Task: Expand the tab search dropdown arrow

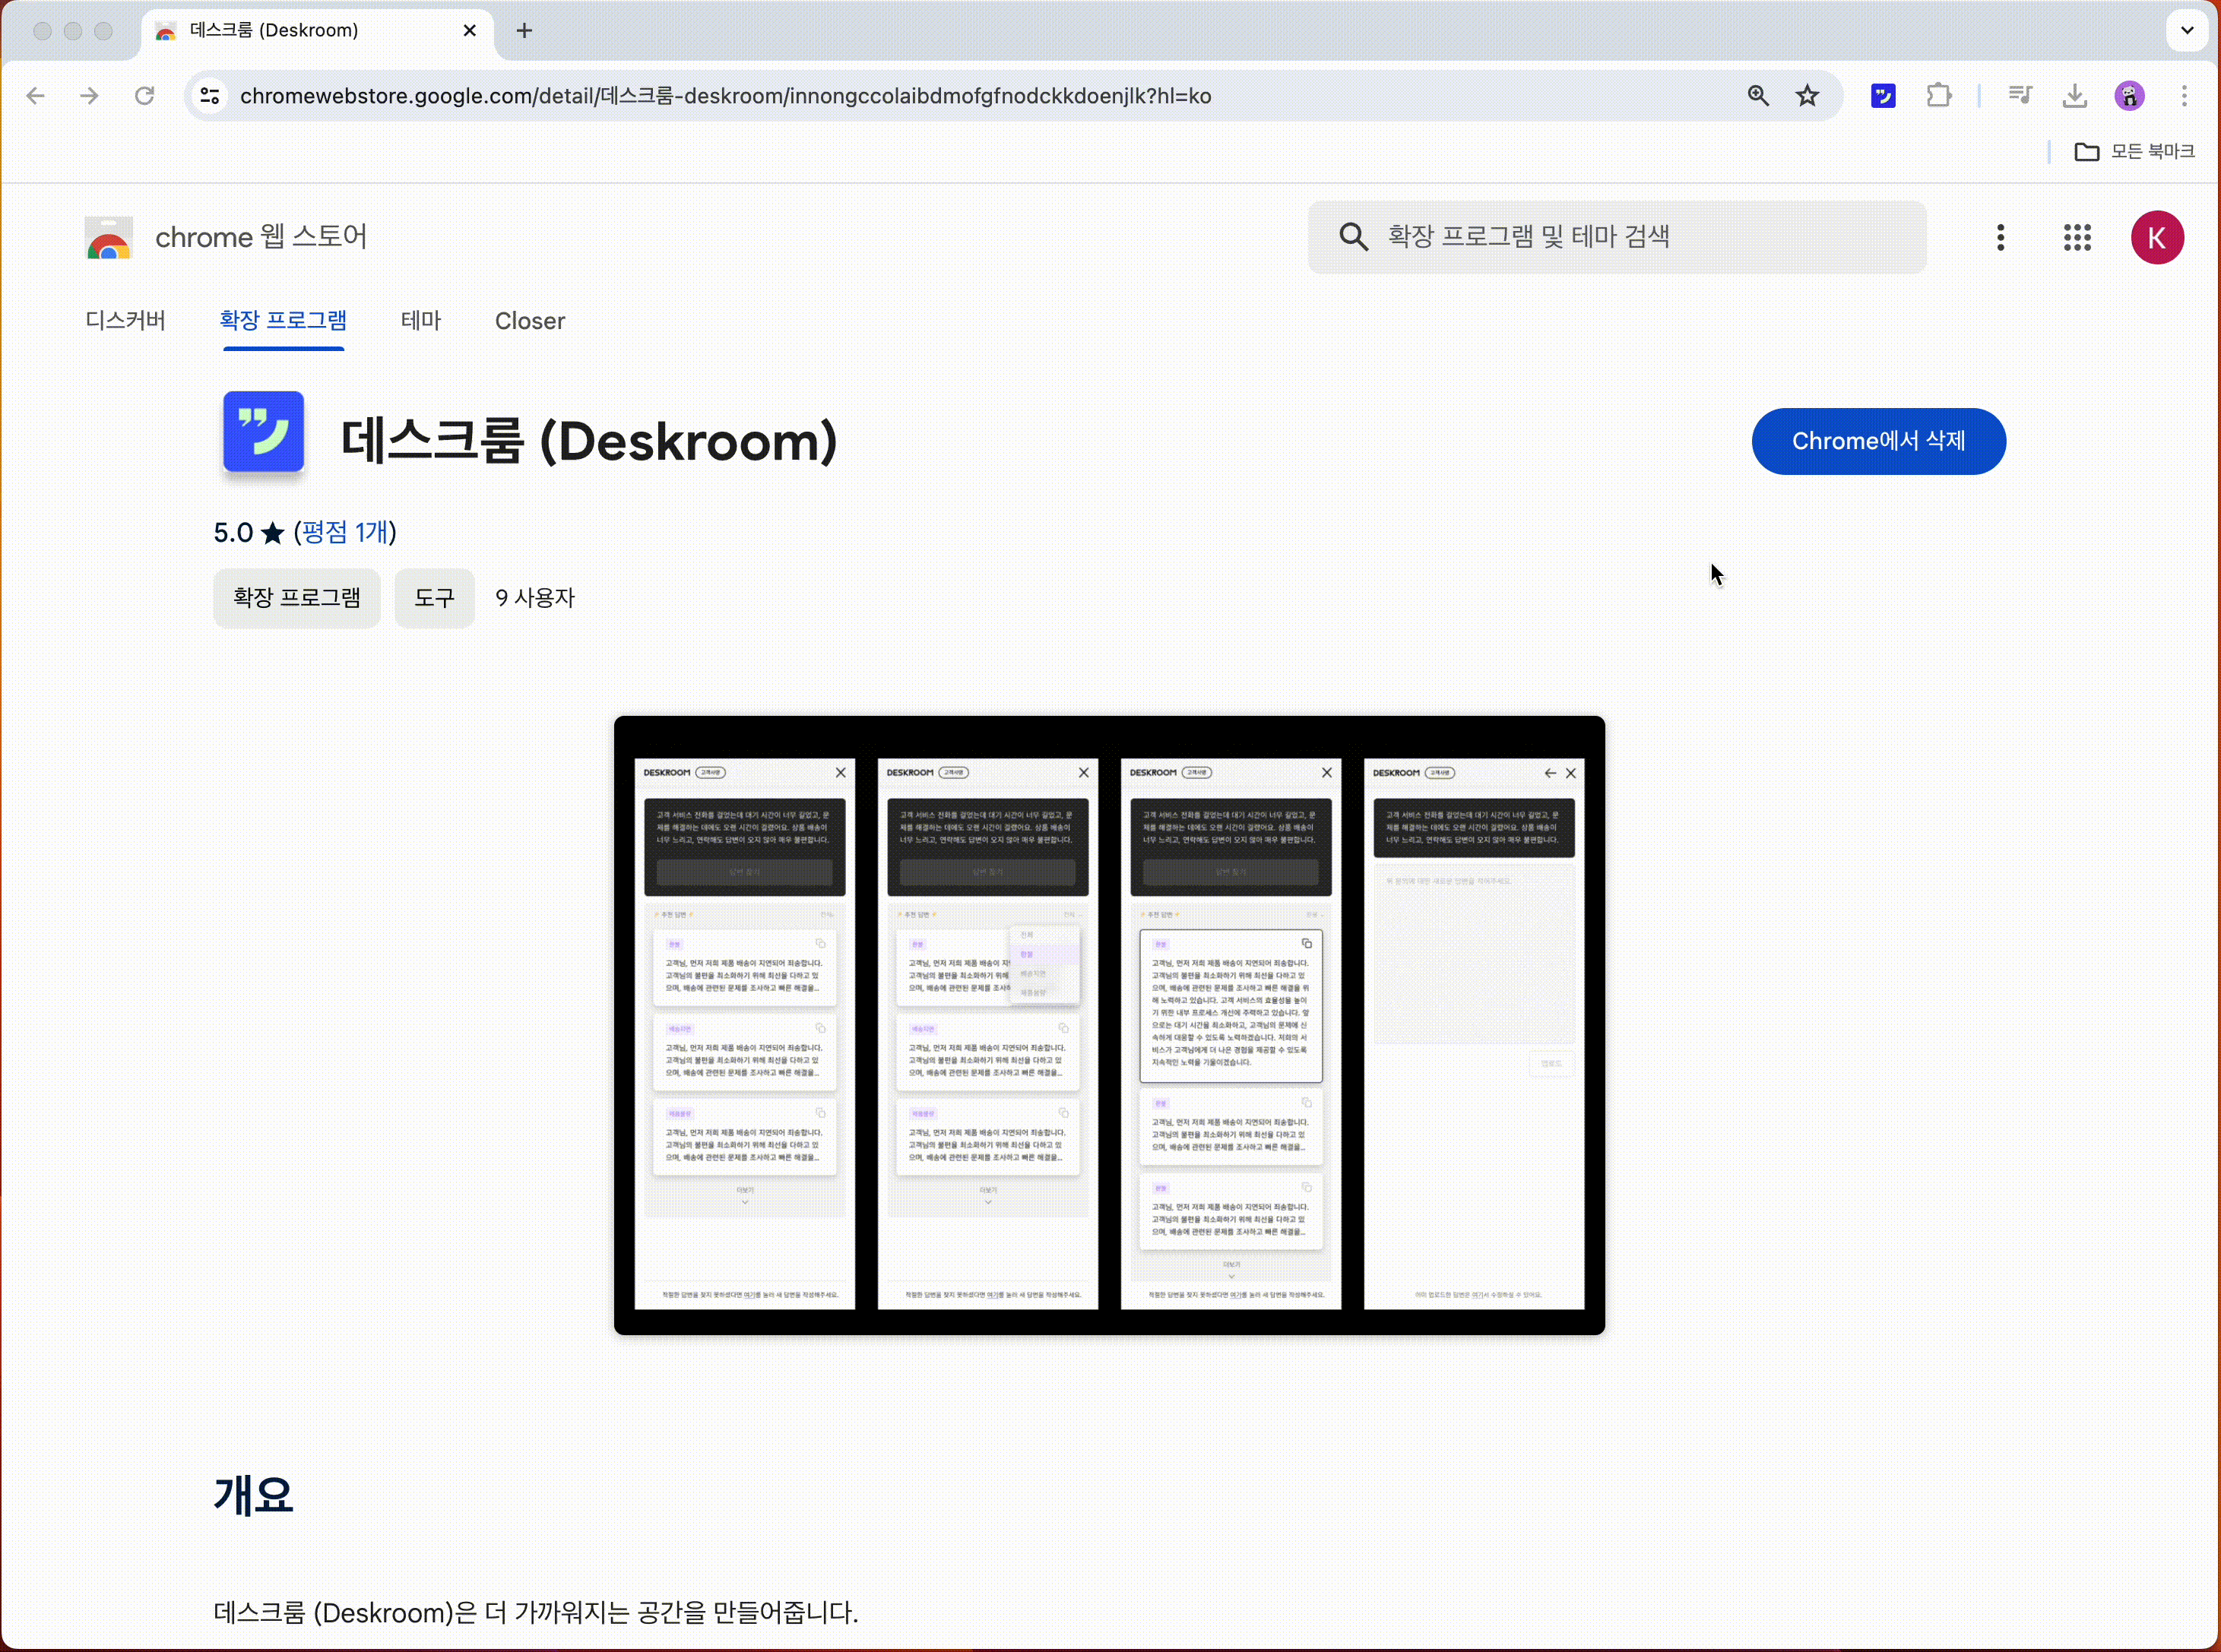Action: tap(2187, 30)
